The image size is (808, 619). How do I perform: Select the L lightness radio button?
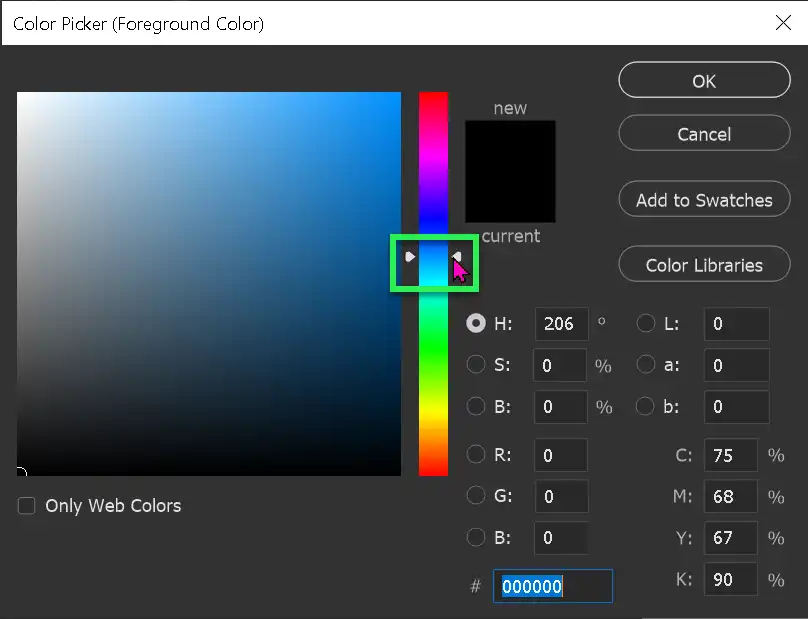tap(646, 323)
